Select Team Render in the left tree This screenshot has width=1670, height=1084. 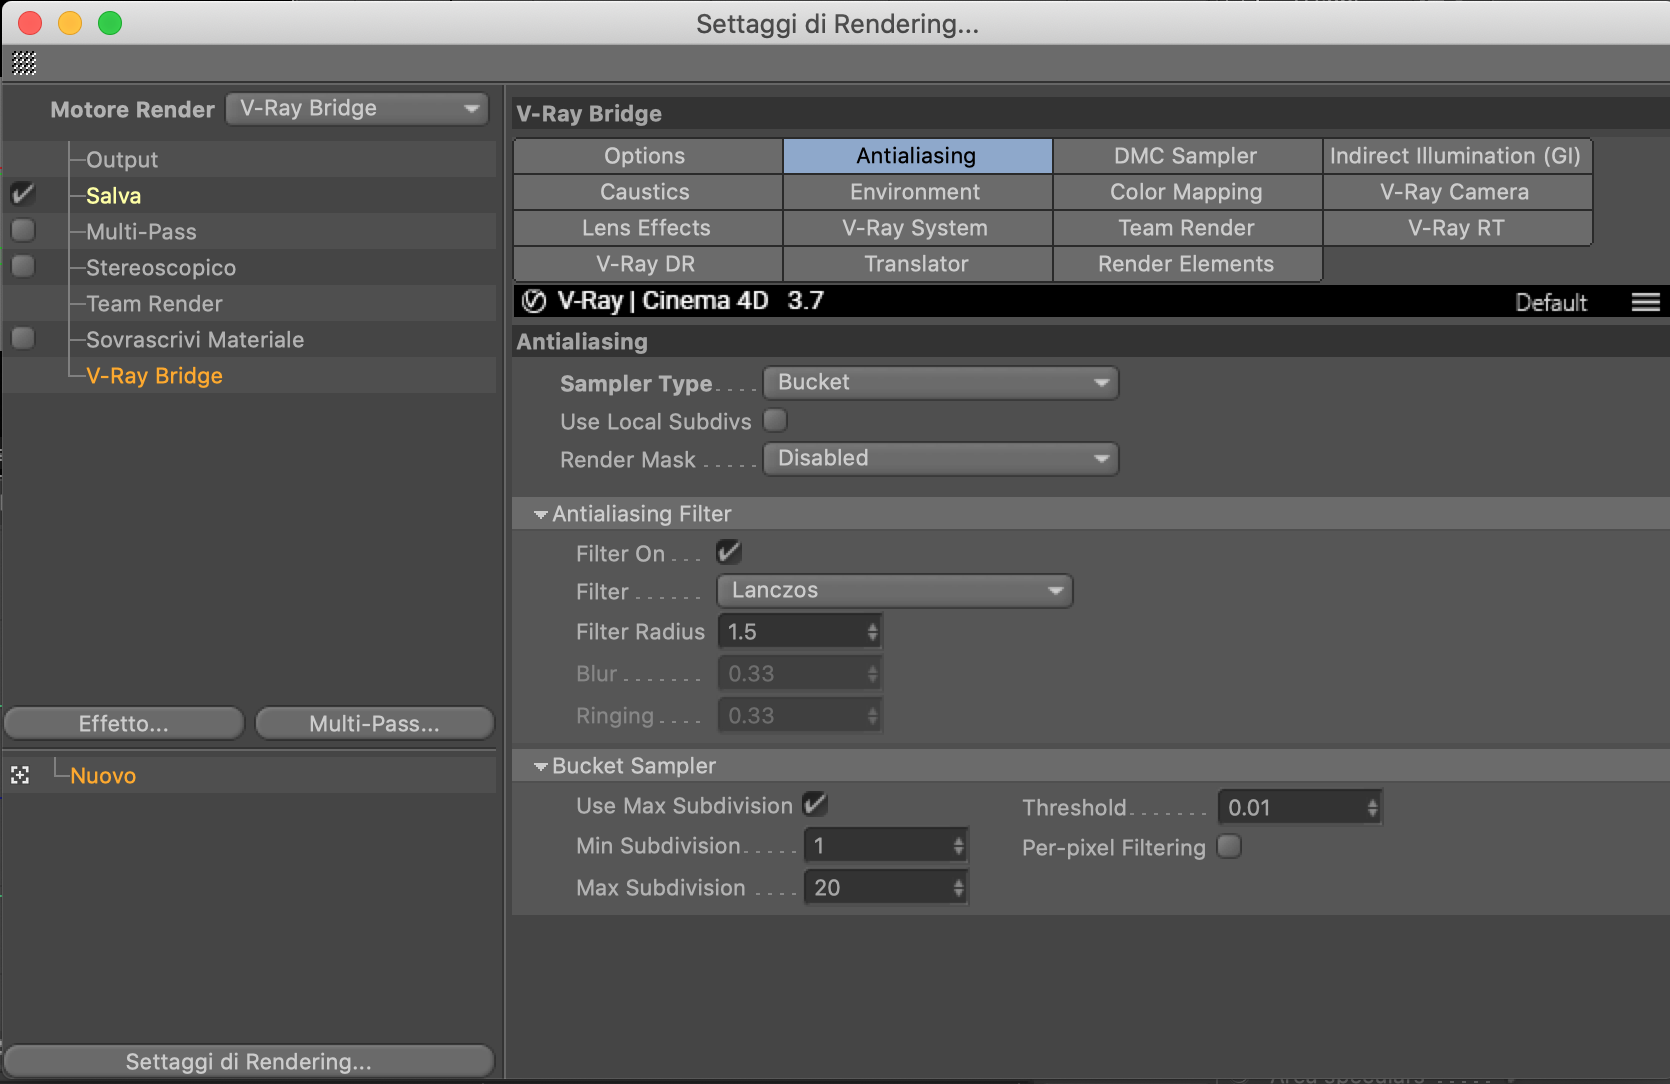tap(154, 304)
